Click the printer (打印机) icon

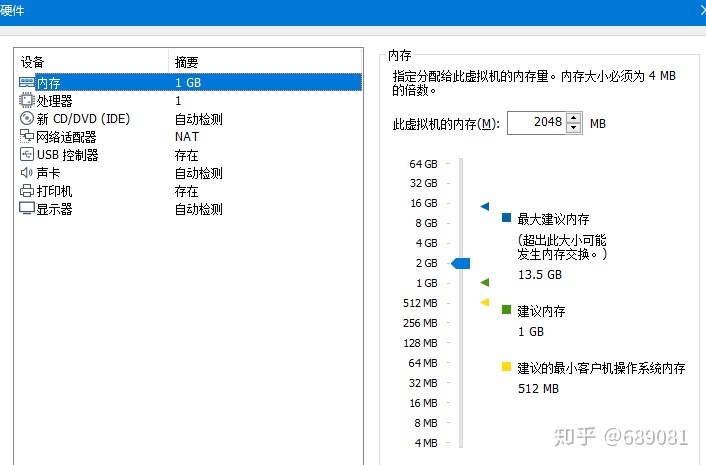27,191
